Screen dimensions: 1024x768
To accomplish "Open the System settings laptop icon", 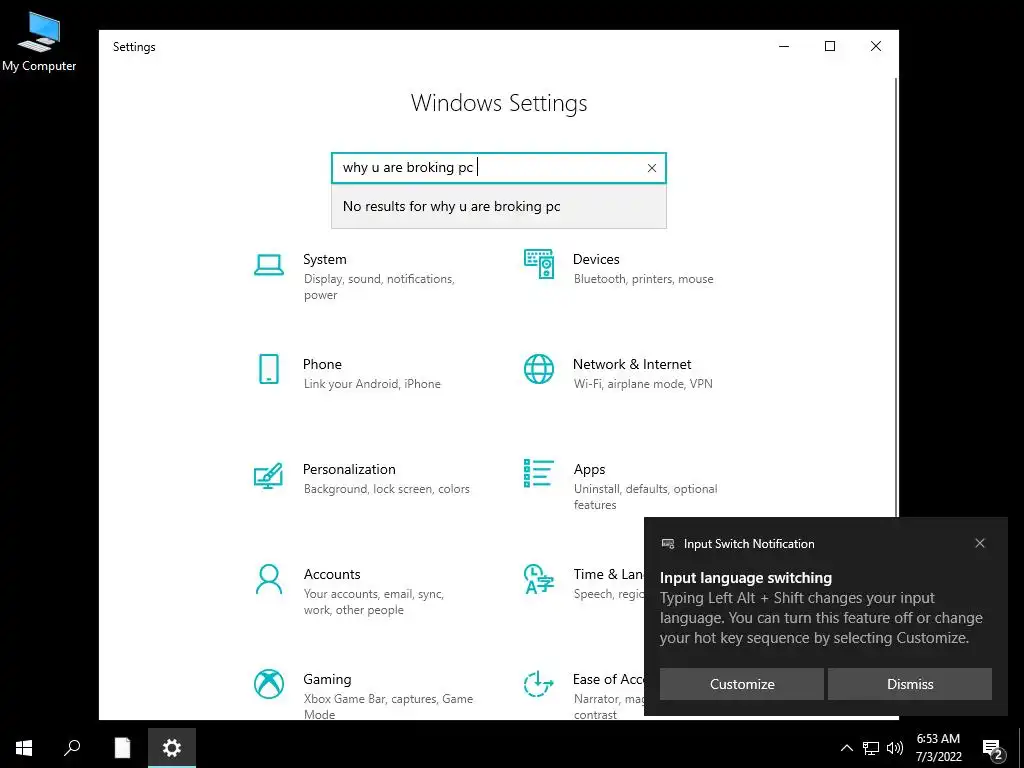I will [268, 265].
